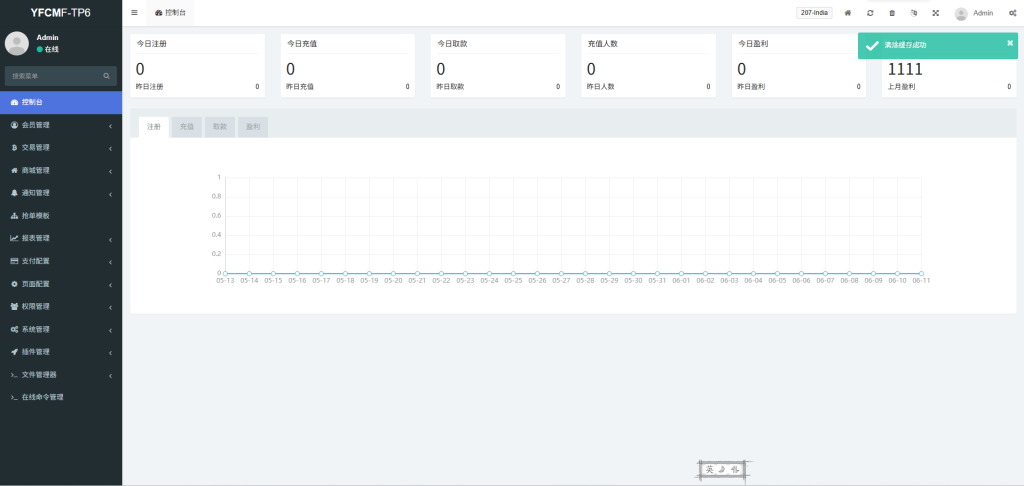Close the green success notification
Viewport: 1024px width, 486px height.
1009,43
